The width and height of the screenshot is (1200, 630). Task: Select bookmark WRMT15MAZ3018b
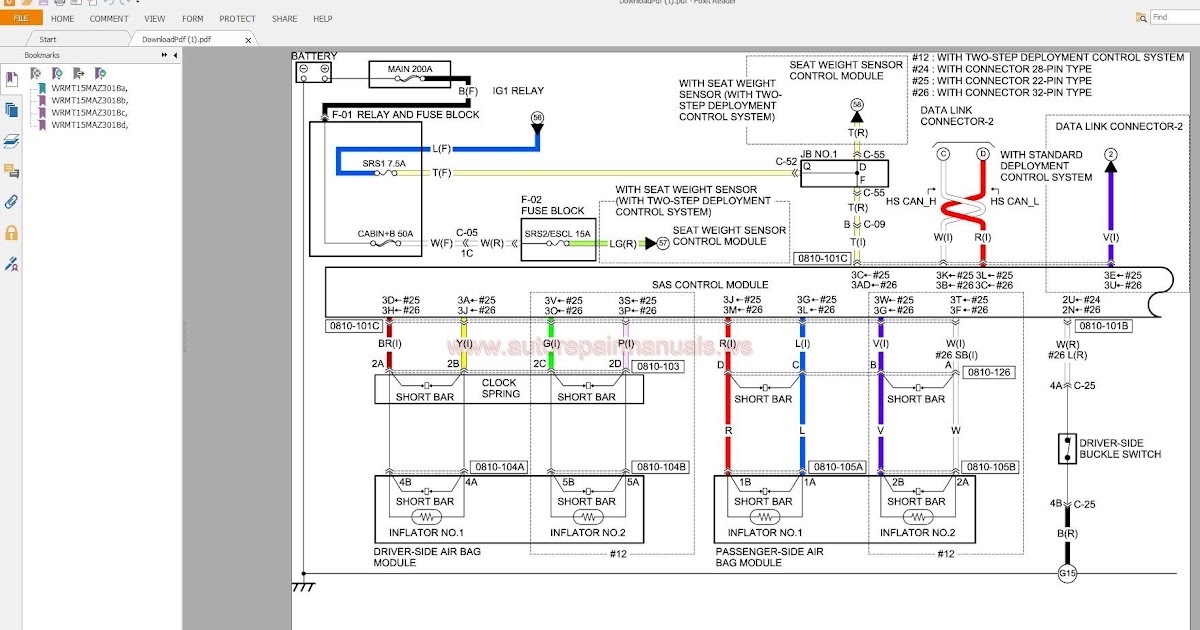pos(89,100)
